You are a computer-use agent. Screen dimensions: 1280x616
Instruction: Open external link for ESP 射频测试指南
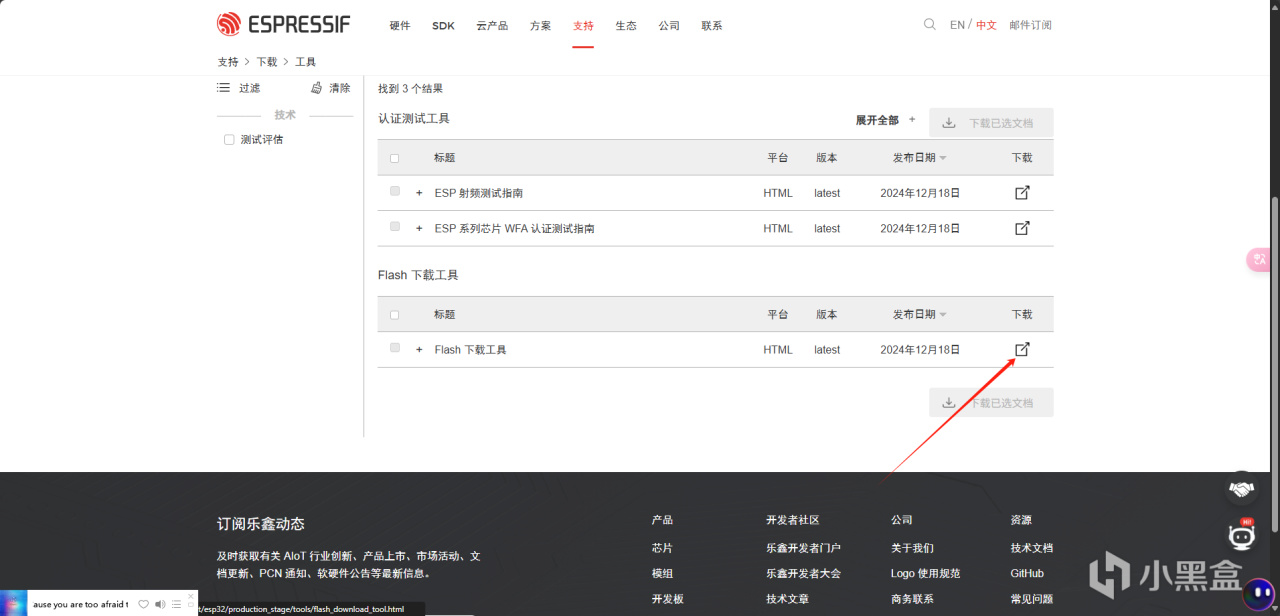pyautogui.click(x=1022, y=193)
